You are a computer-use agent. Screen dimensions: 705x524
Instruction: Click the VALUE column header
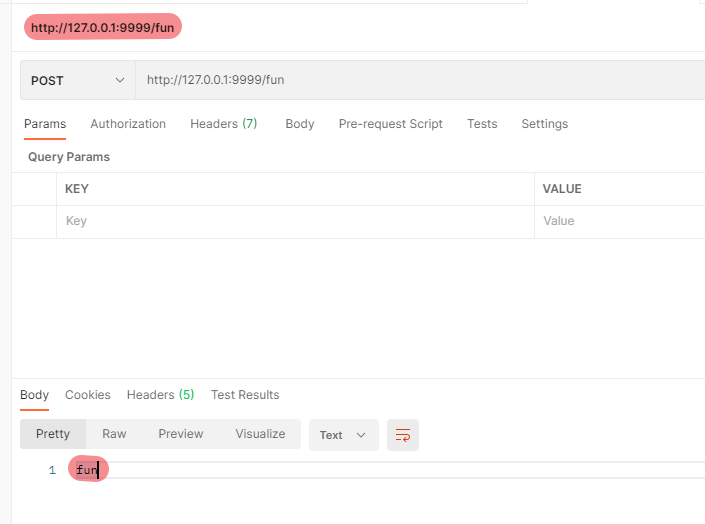coord(562,189)
